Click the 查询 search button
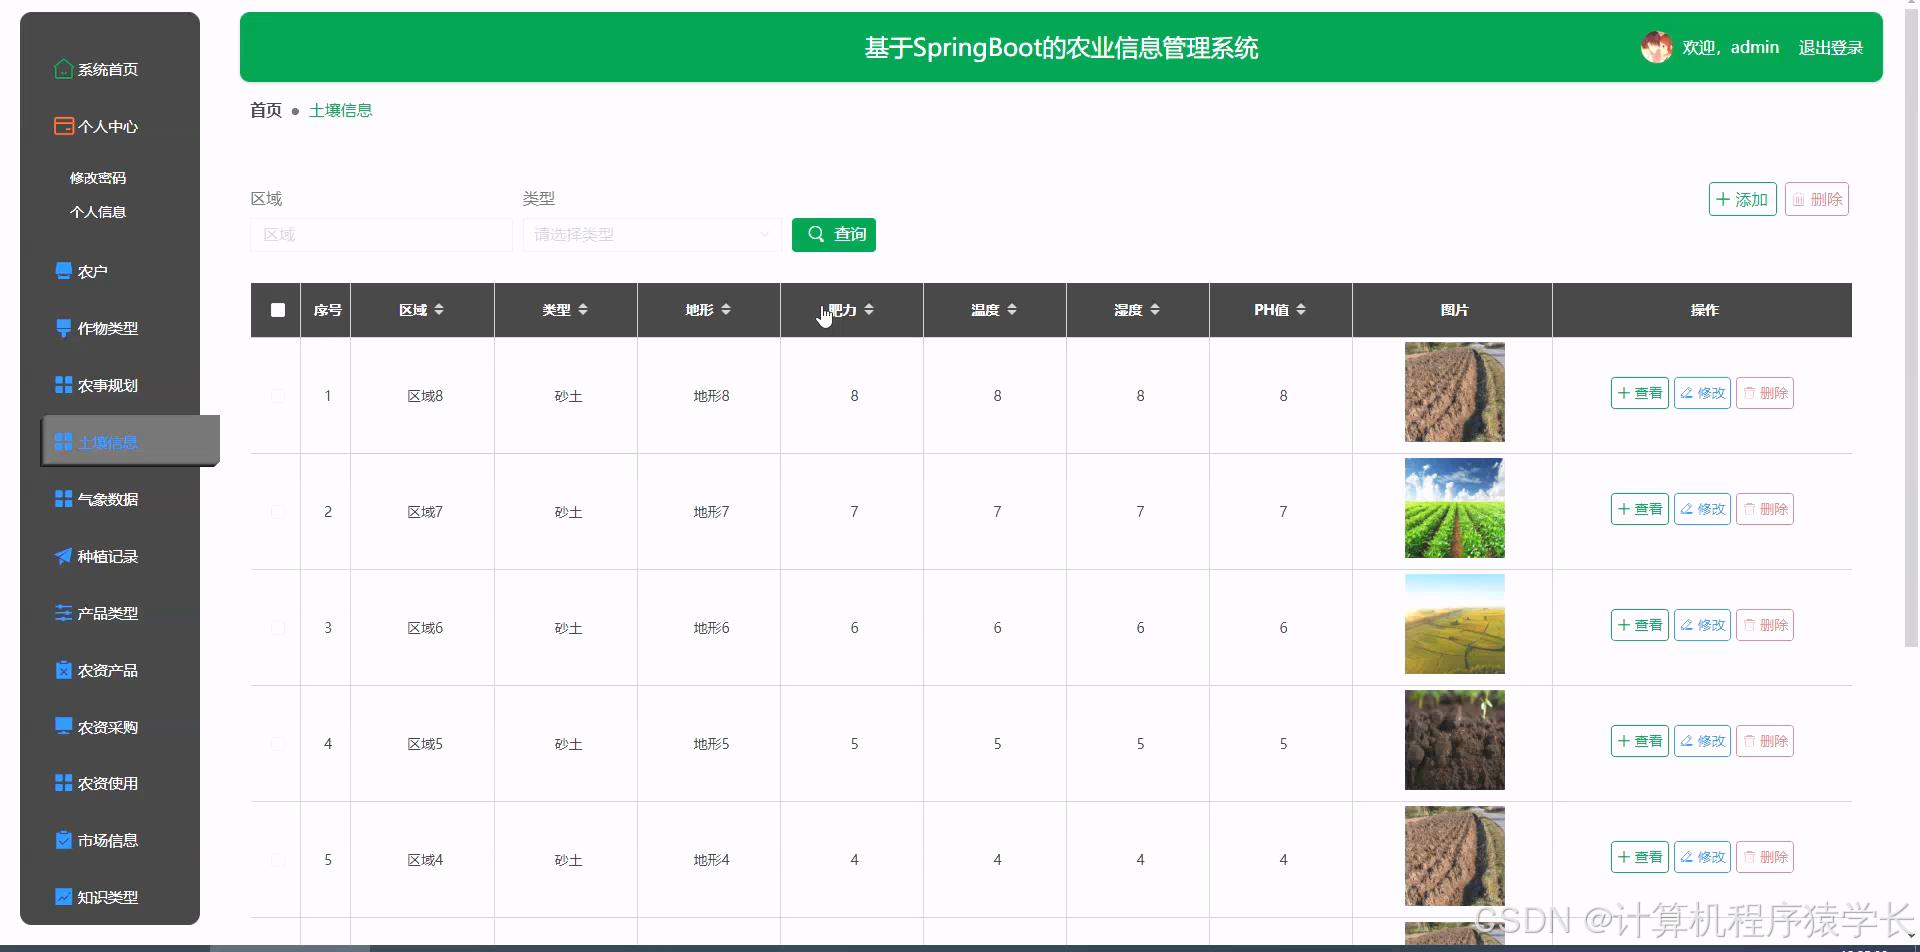 coord(833,234)
